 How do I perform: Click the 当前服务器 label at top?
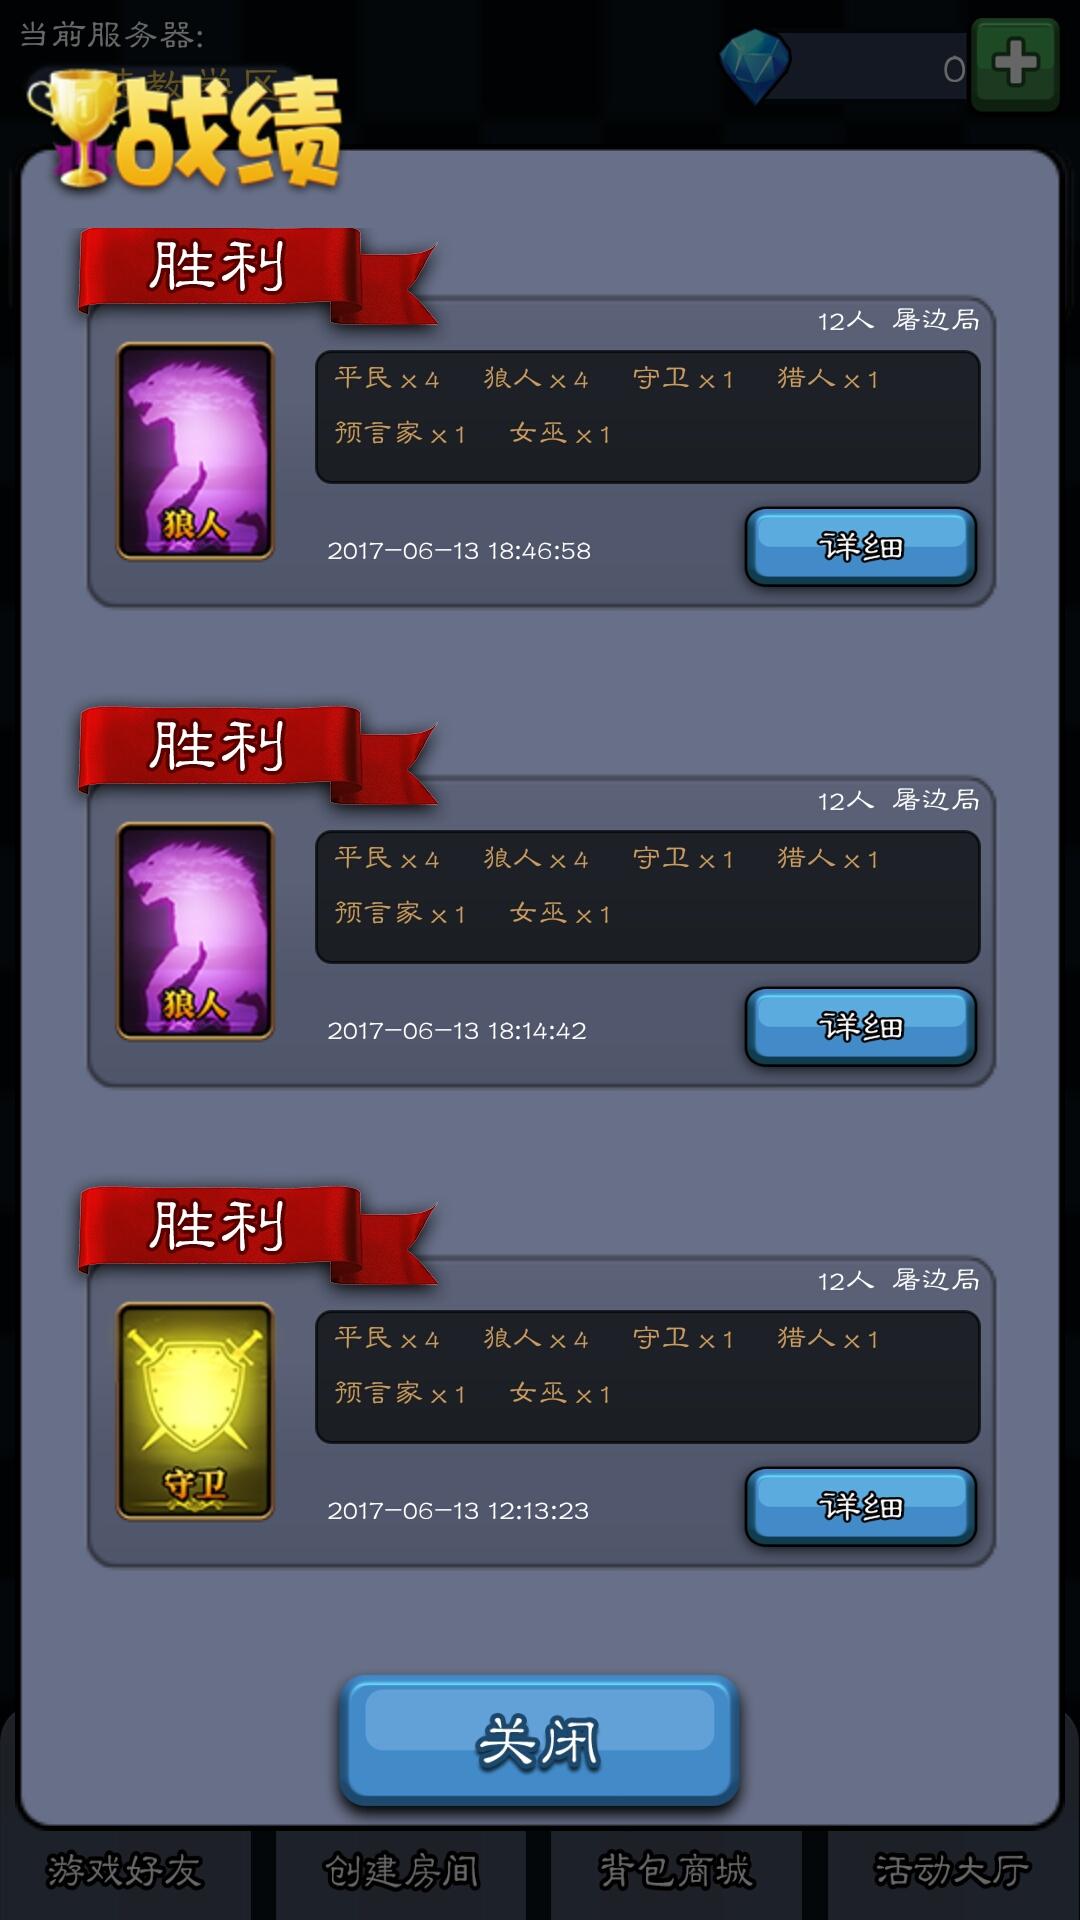[112, 35]
